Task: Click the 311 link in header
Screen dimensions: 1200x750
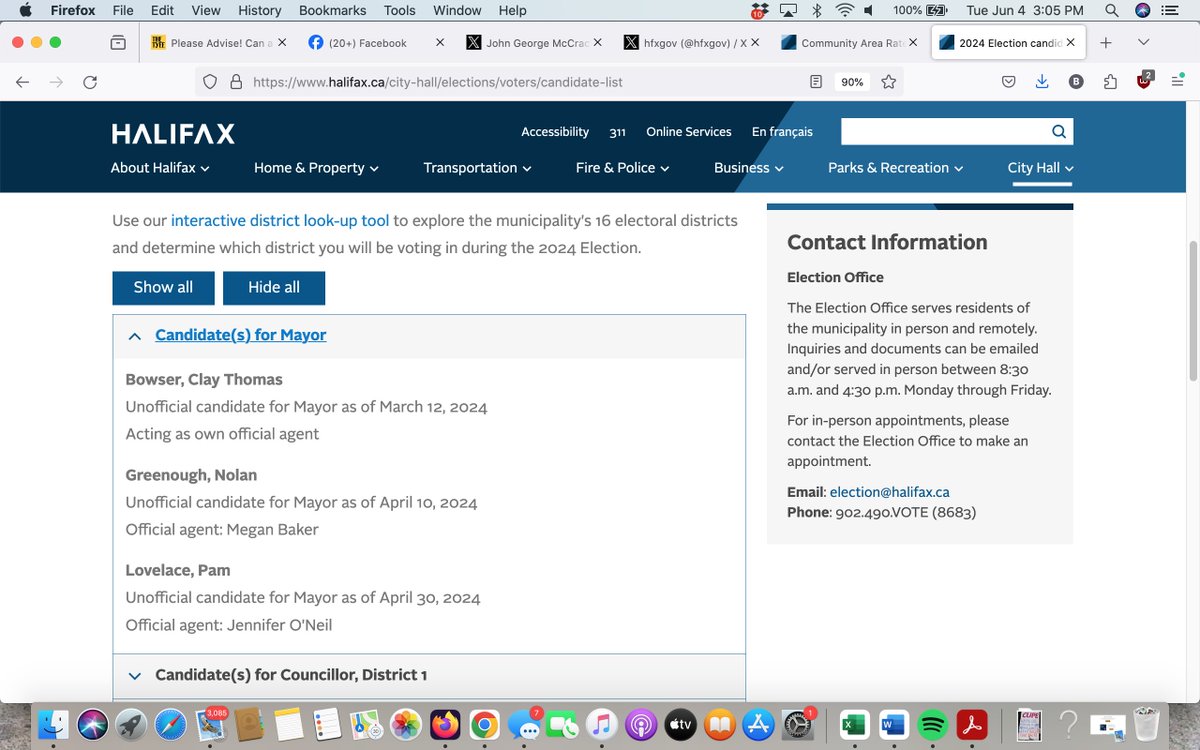Action: (618, 132)
